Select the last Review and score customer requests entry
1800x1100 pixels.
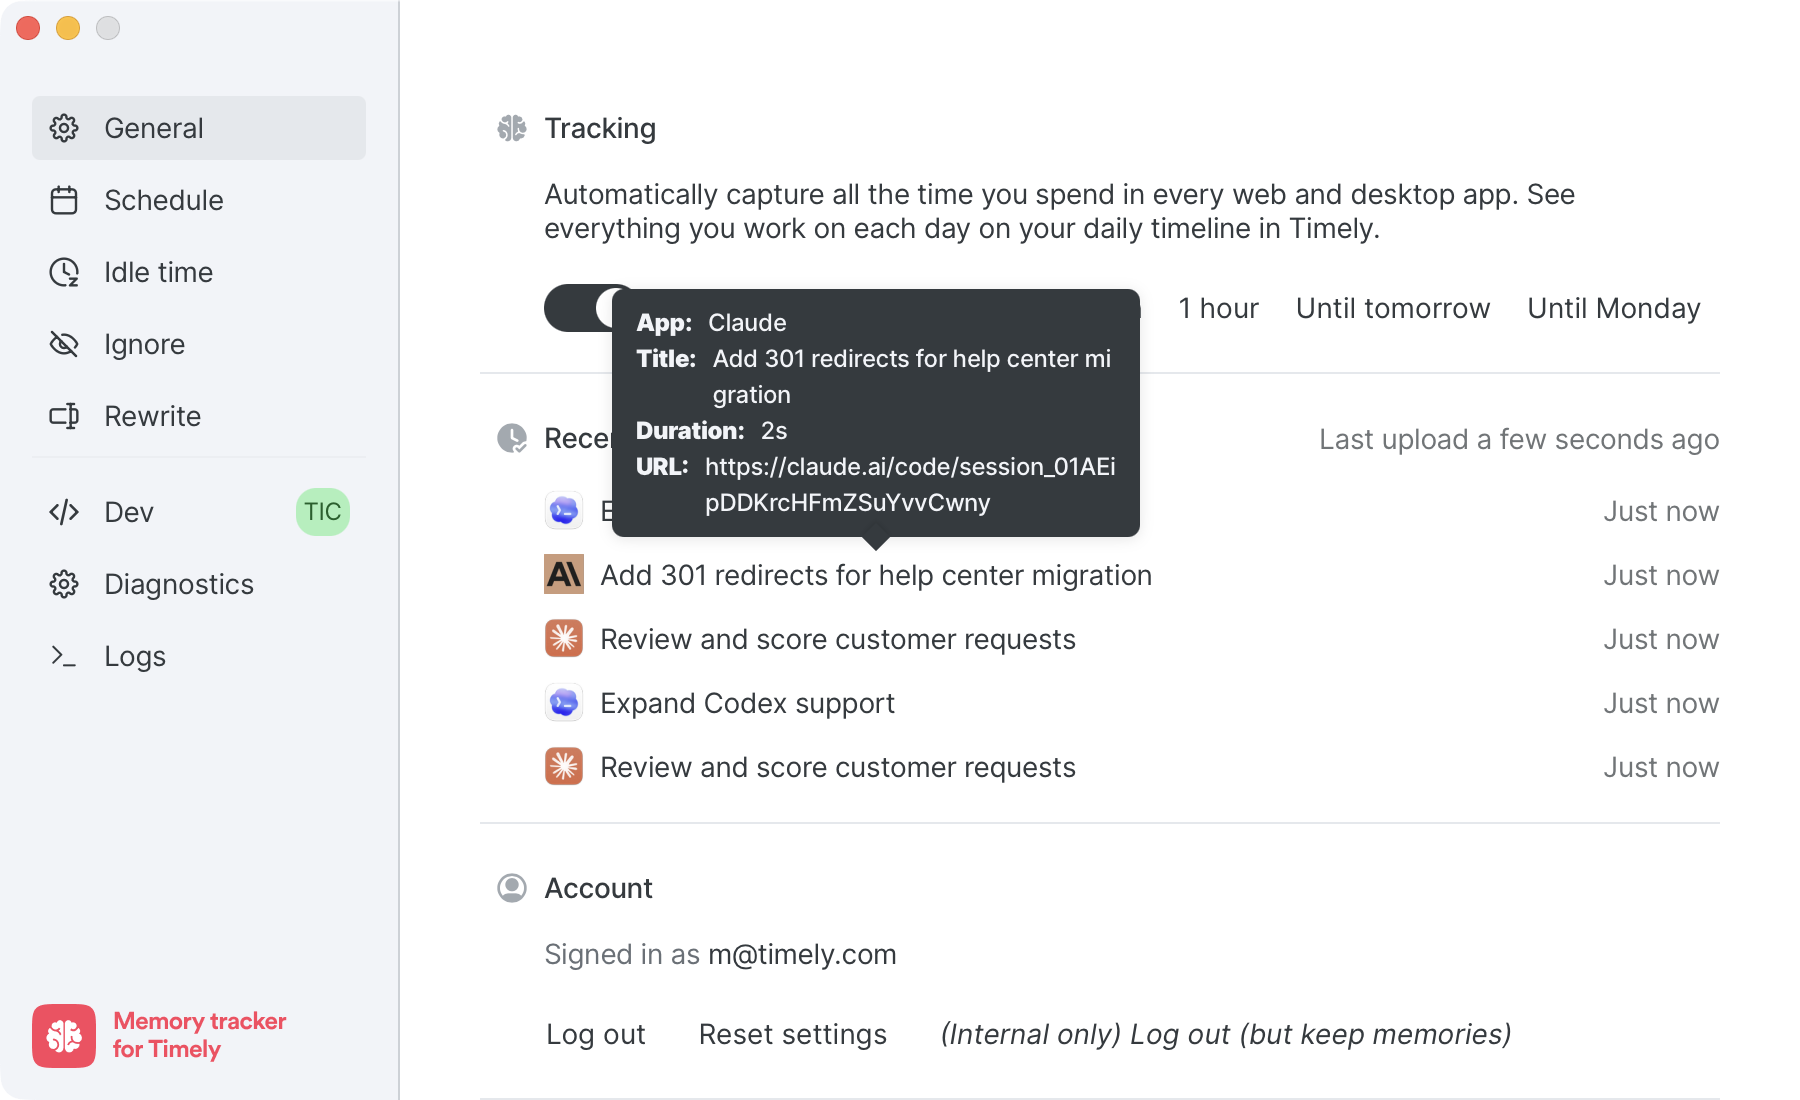point(838,767)
